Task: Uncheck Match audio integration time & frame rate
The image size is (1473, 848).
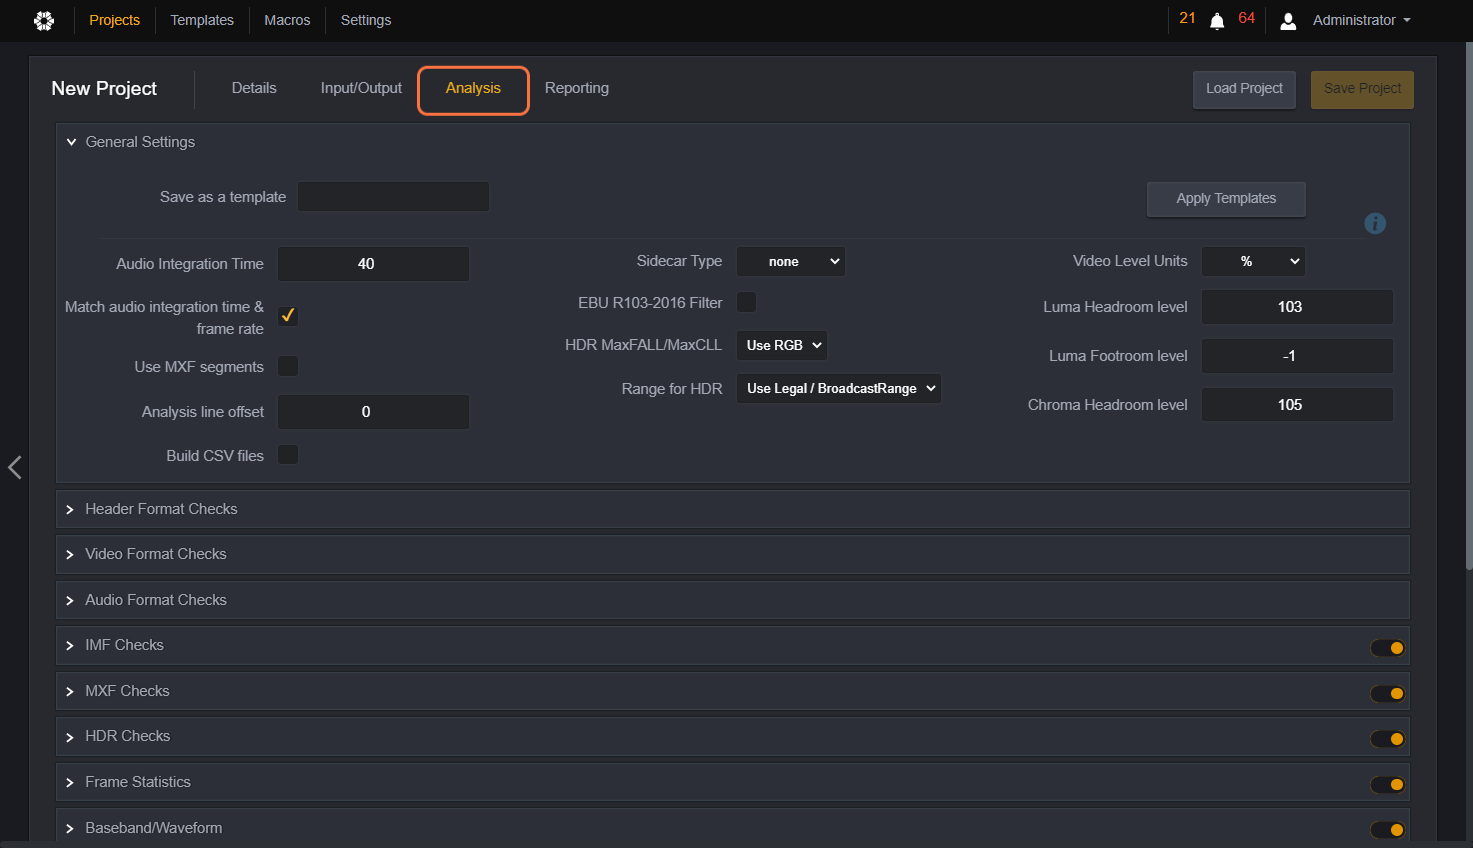Action: pyautogui.click(x=288, y=315)
